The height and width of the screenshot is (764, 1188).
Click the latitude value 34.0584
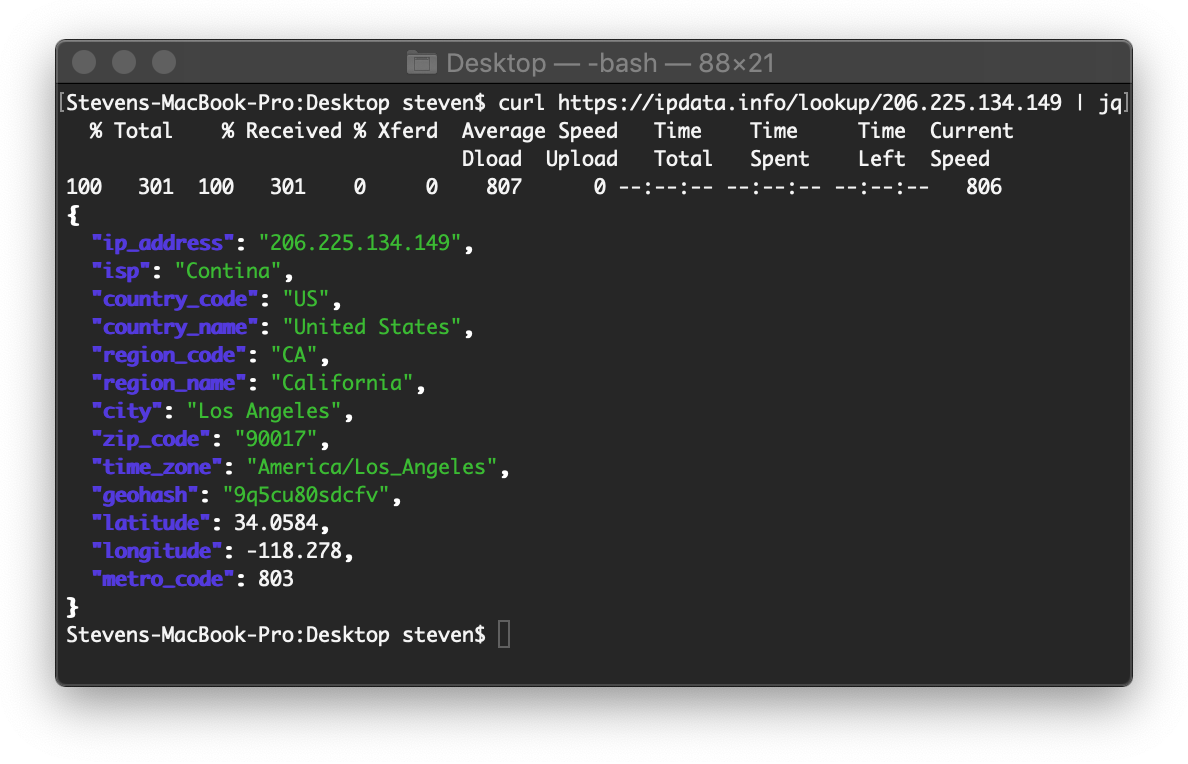pos(276,523)
